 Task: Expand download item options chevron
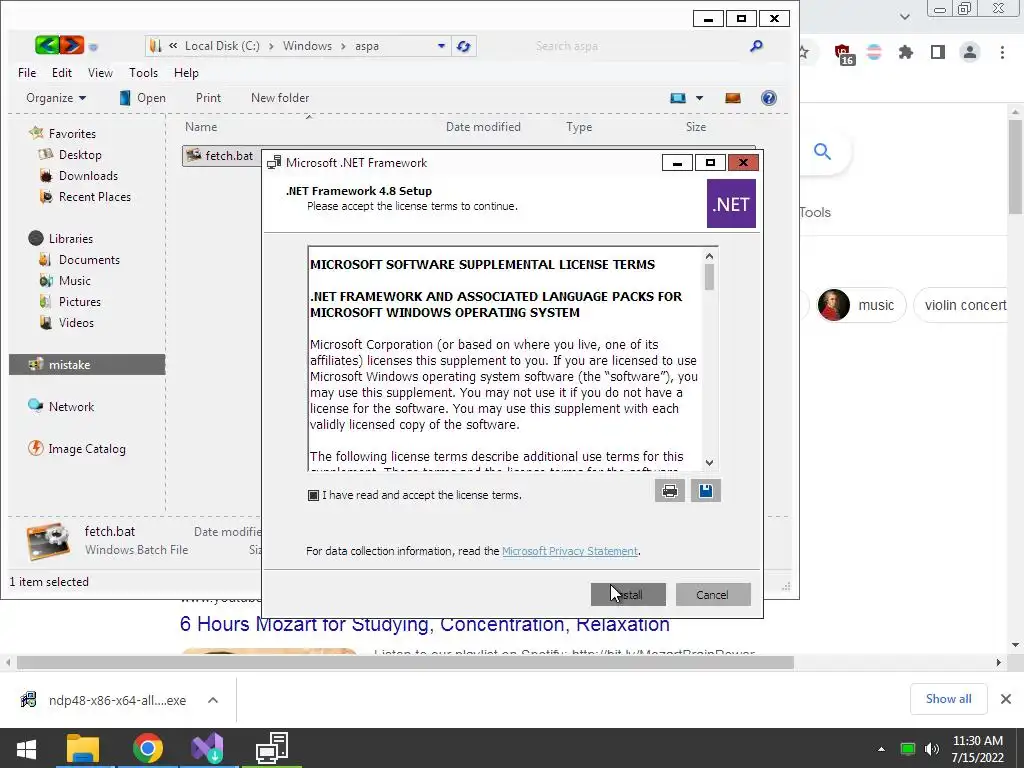(213, 700)
